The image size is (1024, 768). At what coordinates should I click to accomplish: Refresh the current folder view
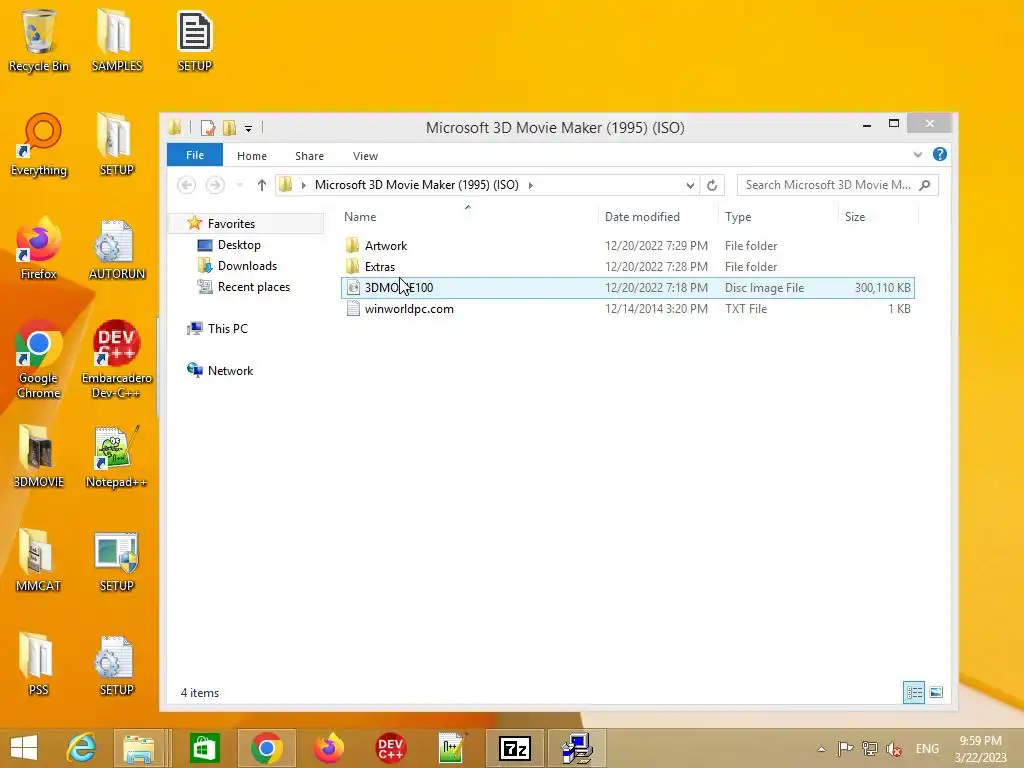click(712, 185)
